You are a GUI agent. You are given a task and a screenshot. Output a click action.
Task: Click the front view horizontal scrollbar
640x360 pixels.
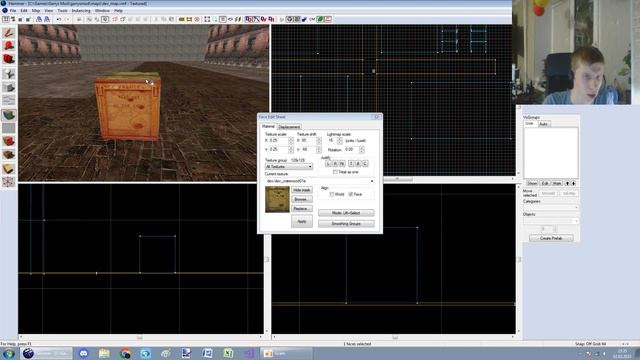click(x=140, y=337)
